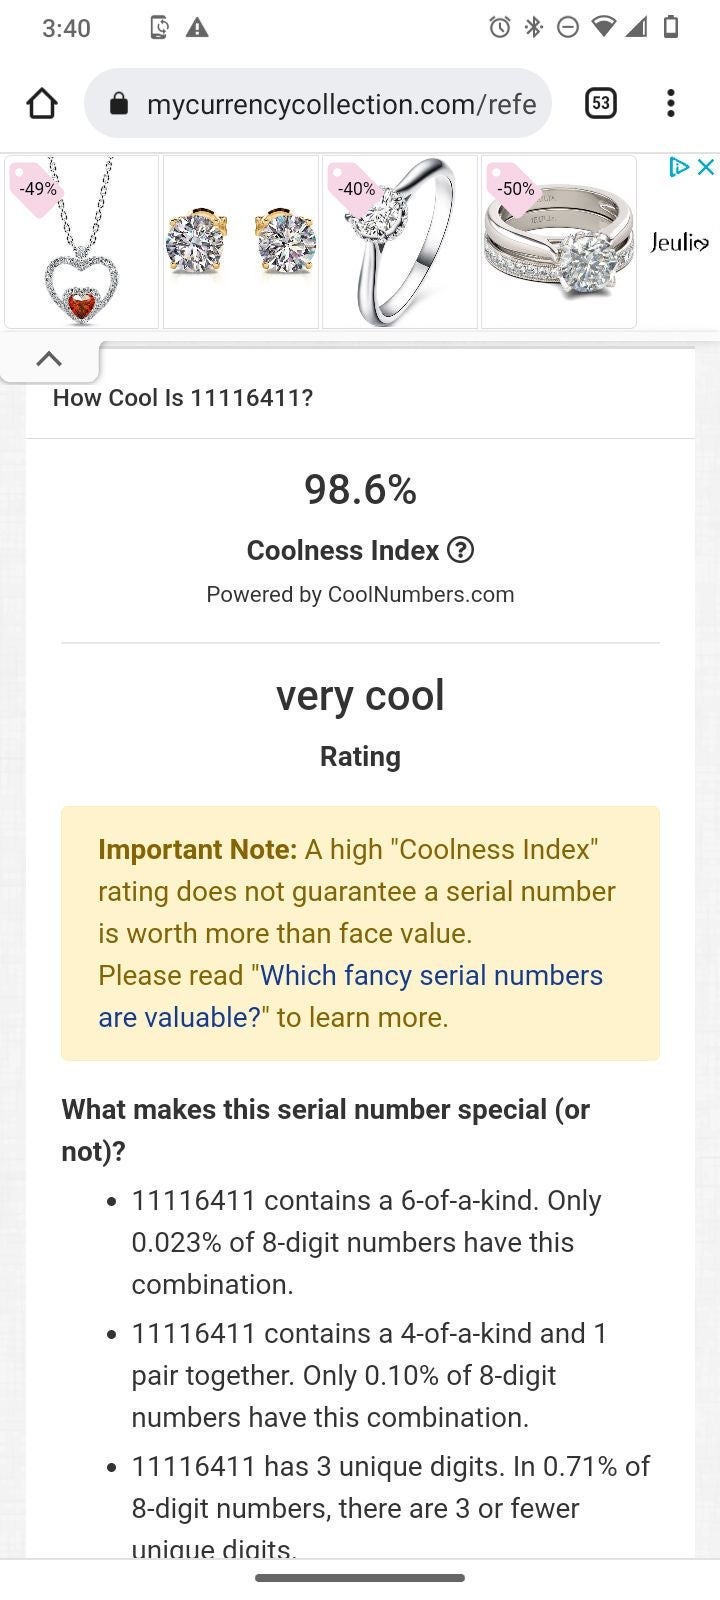Open the diamond stud earrings ad
This screenshot has width=720, height=1600.
pos(241,242)
